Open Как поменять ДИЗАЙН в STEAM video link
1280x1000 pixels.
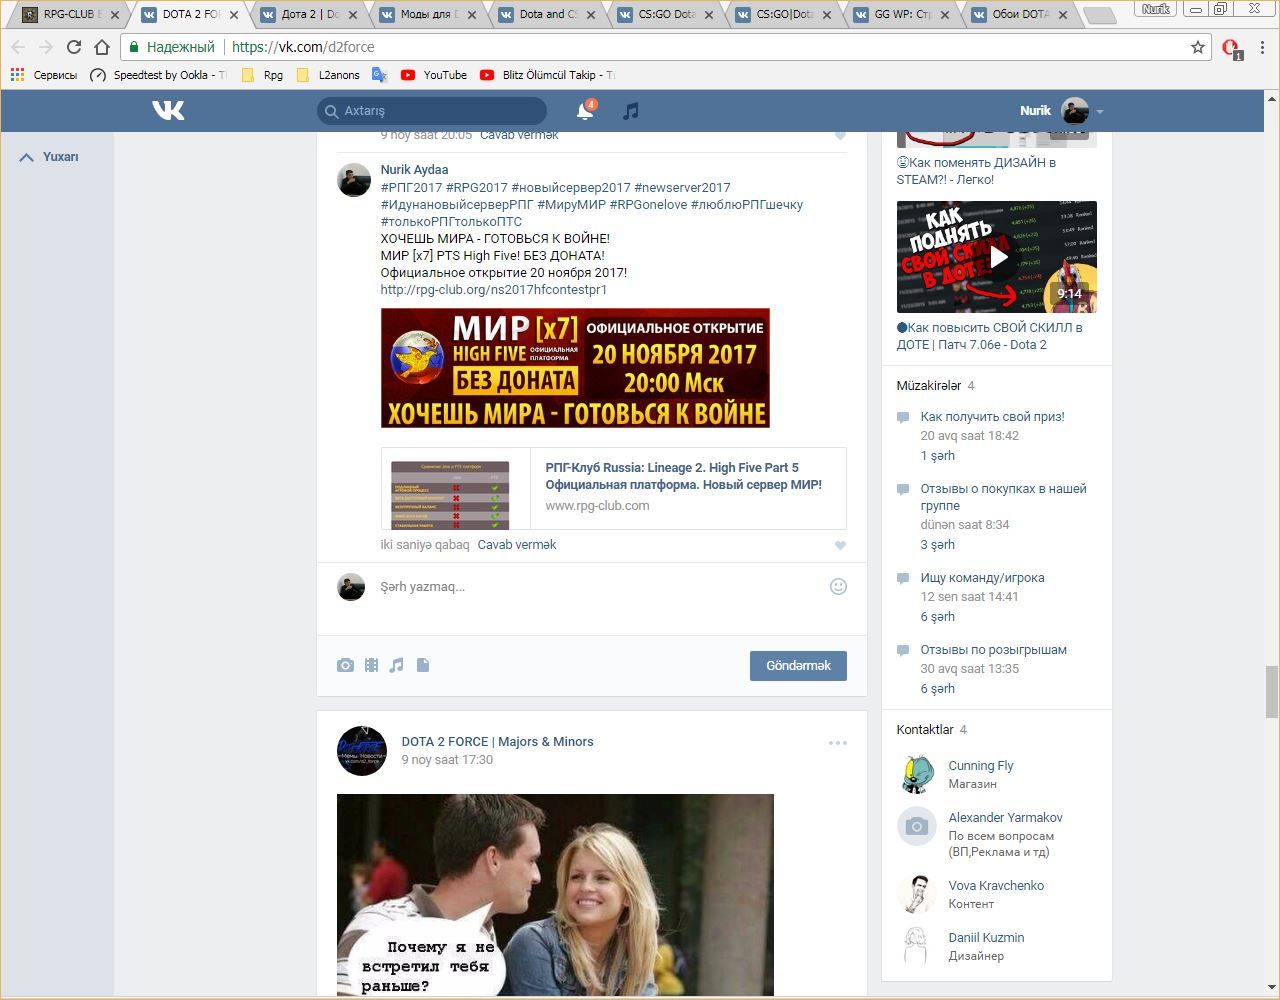pyautogui.click(x=977, y=171)
